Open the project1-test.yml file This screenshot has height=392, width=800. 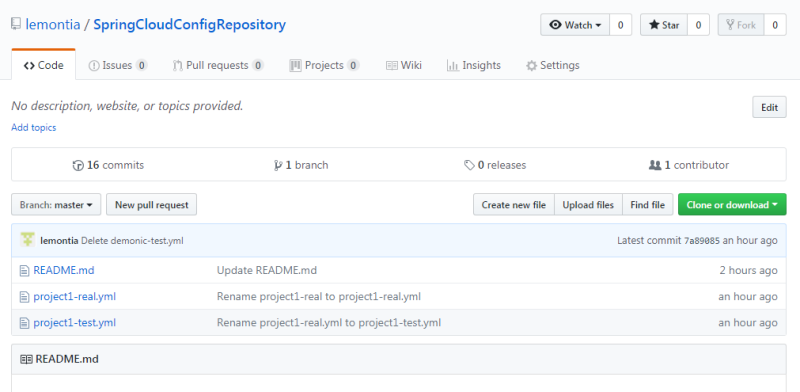[x=74, y=323]
